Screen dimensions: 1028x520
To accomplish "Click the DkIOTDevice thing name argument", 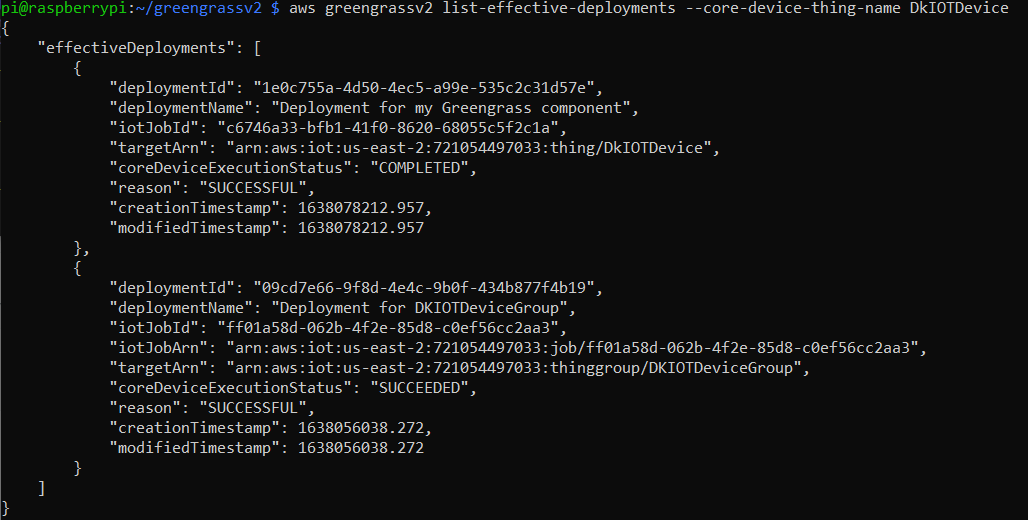I will coord(959,8).
